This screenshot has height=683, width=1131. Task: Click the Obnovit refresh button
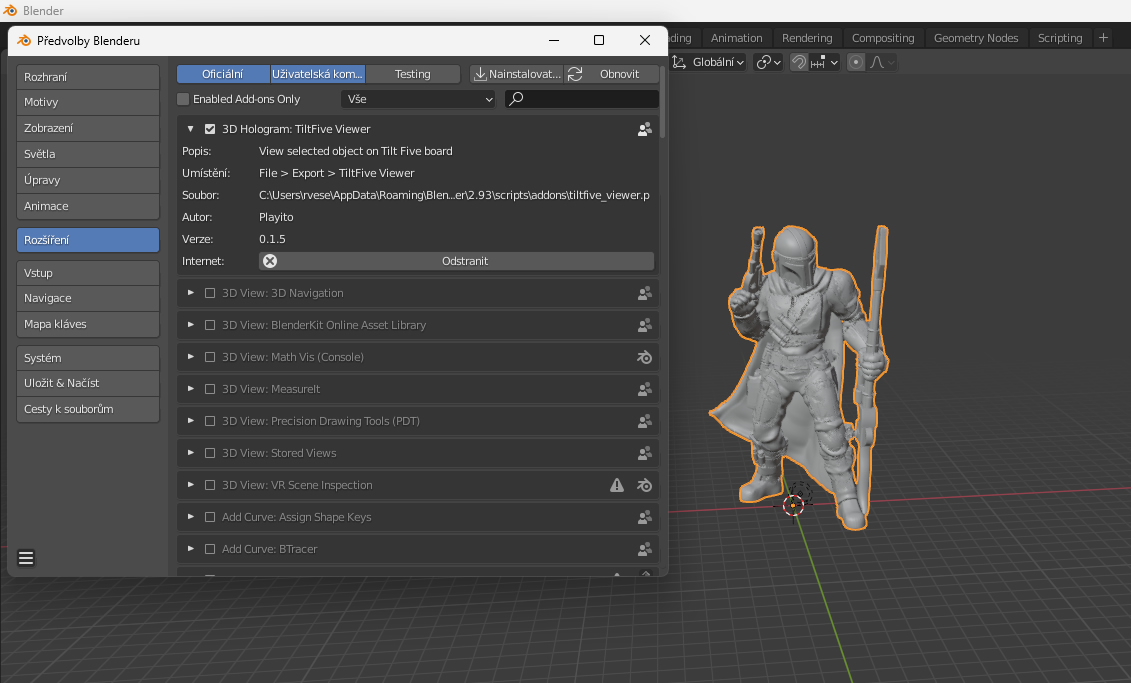click(x=612, y=74)
